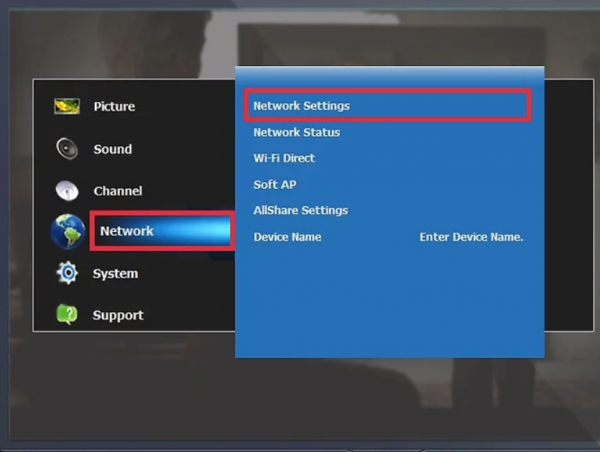This screenshot has height=452, width=600.
Task: Open Network Settings
Action: point(388,106)
